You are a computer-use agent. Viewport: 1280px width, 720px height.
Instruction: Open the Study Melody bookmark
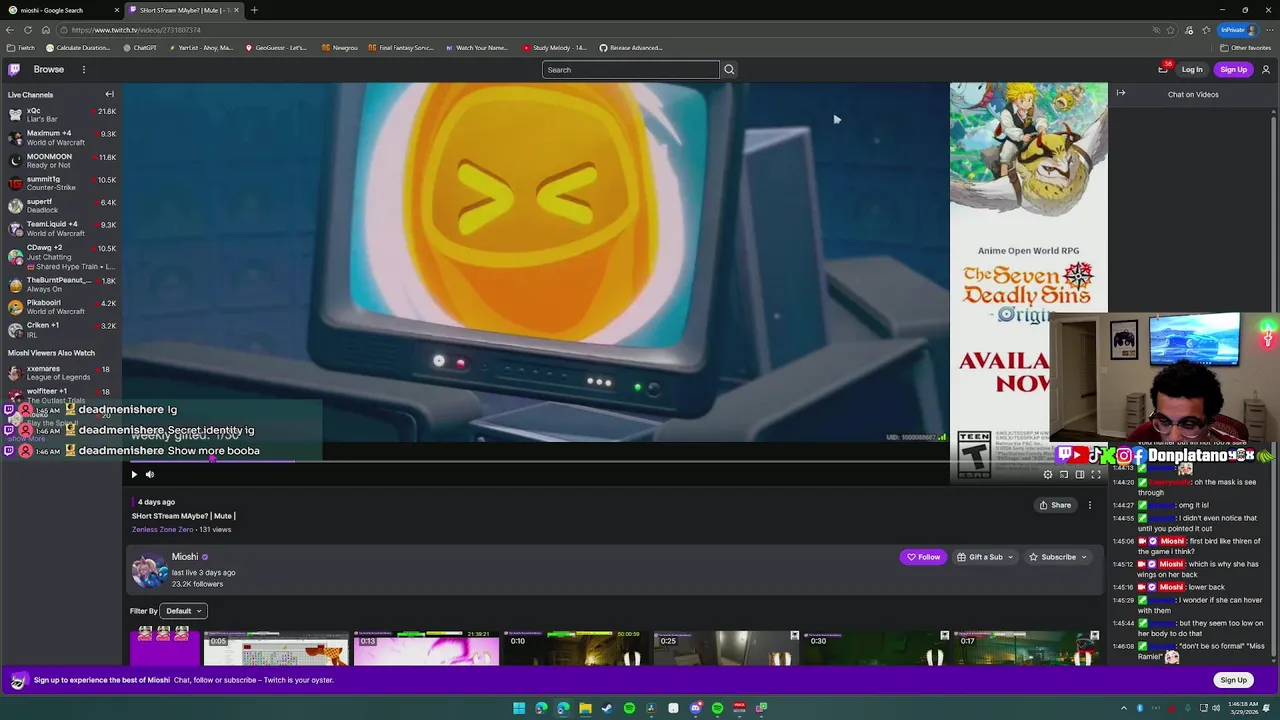click(554, 48)
